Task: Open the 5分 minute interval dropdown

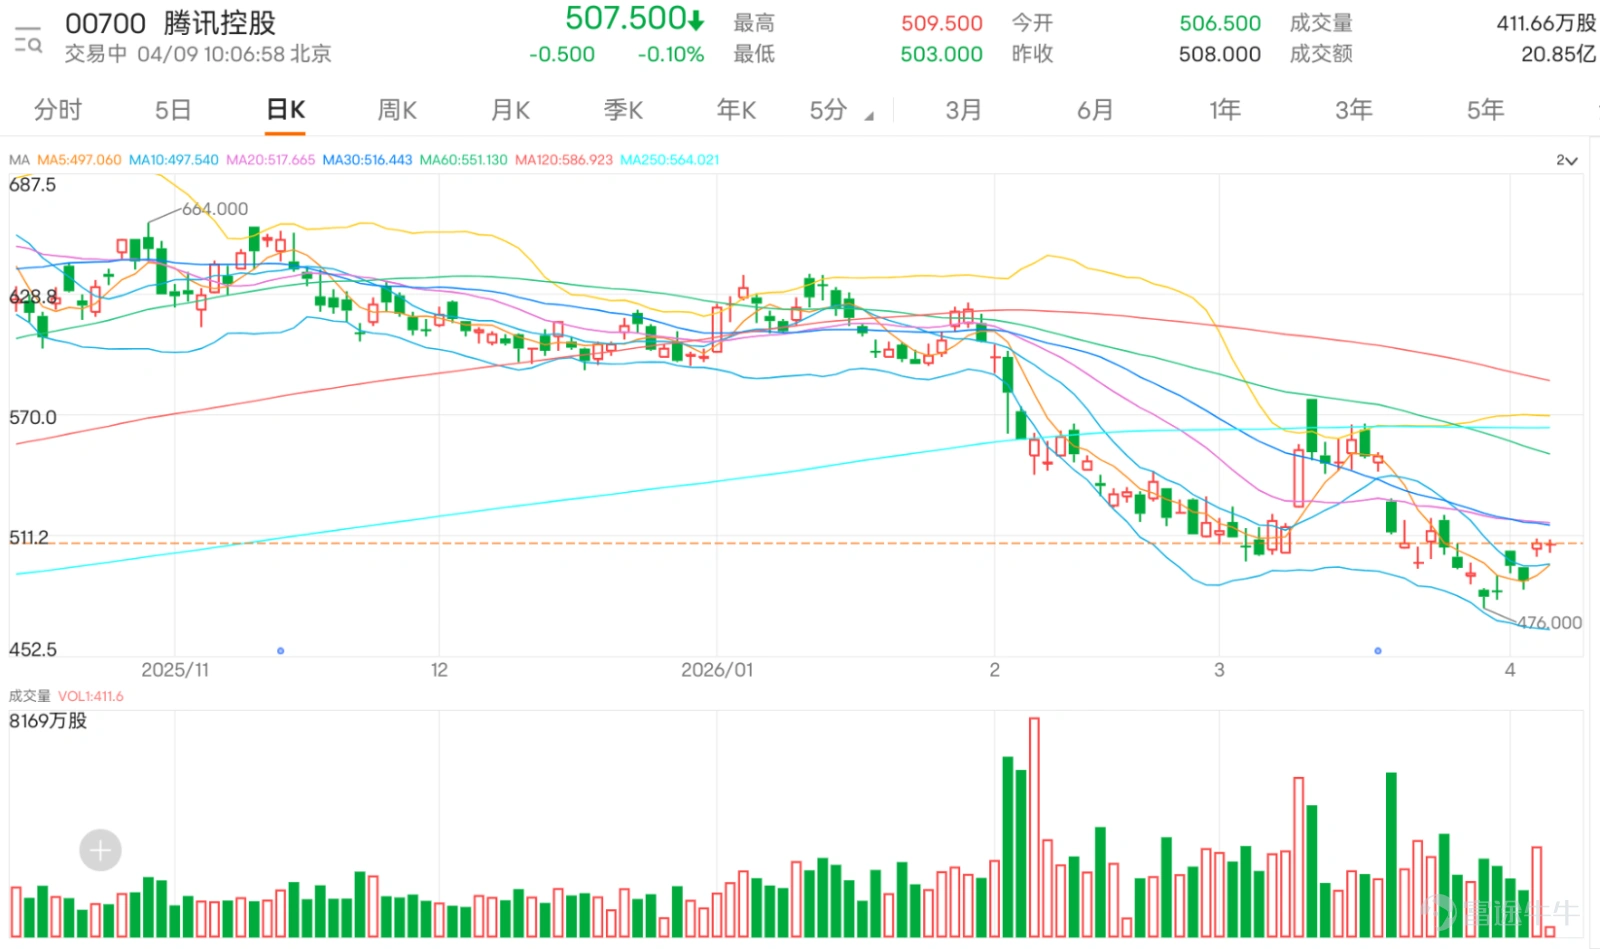Action: 841,110
